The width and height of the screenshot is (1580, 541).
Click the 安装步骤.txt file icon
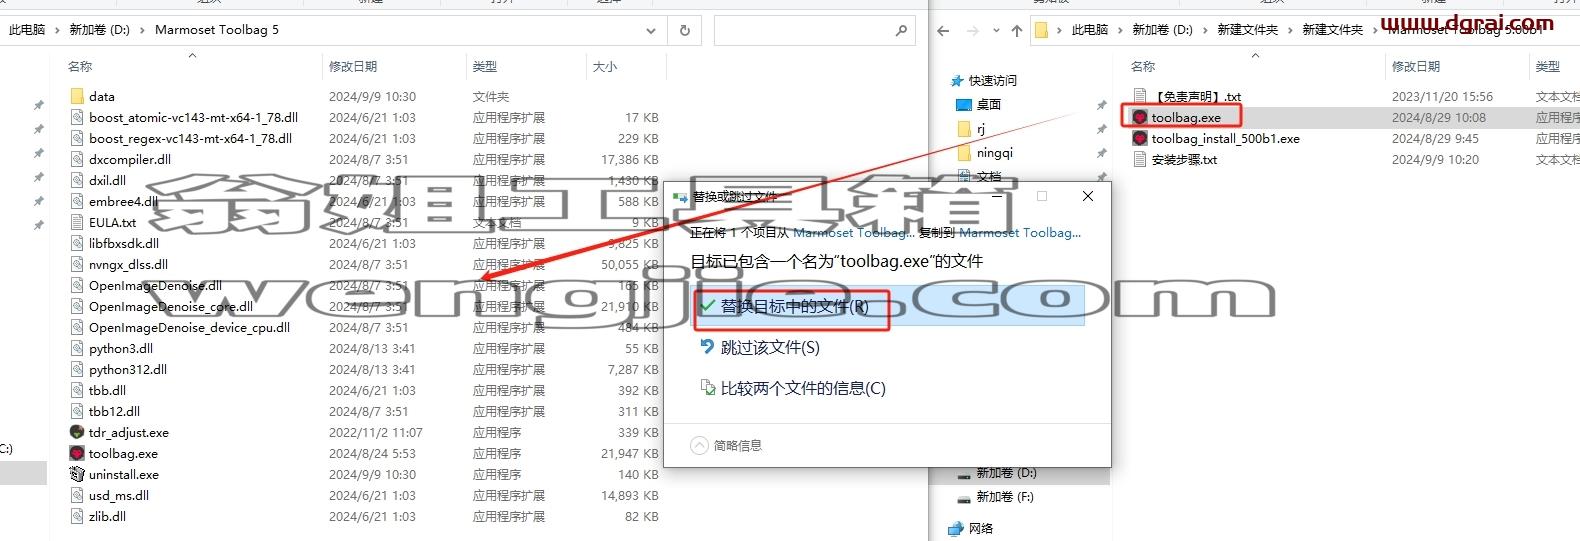pyautogui.click(x=1140, y=159)
